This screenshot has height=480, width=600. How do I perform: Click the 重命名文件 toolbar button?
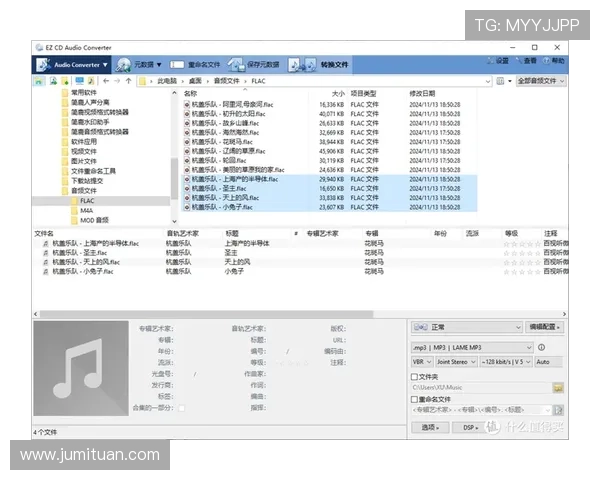coord(195,65)
